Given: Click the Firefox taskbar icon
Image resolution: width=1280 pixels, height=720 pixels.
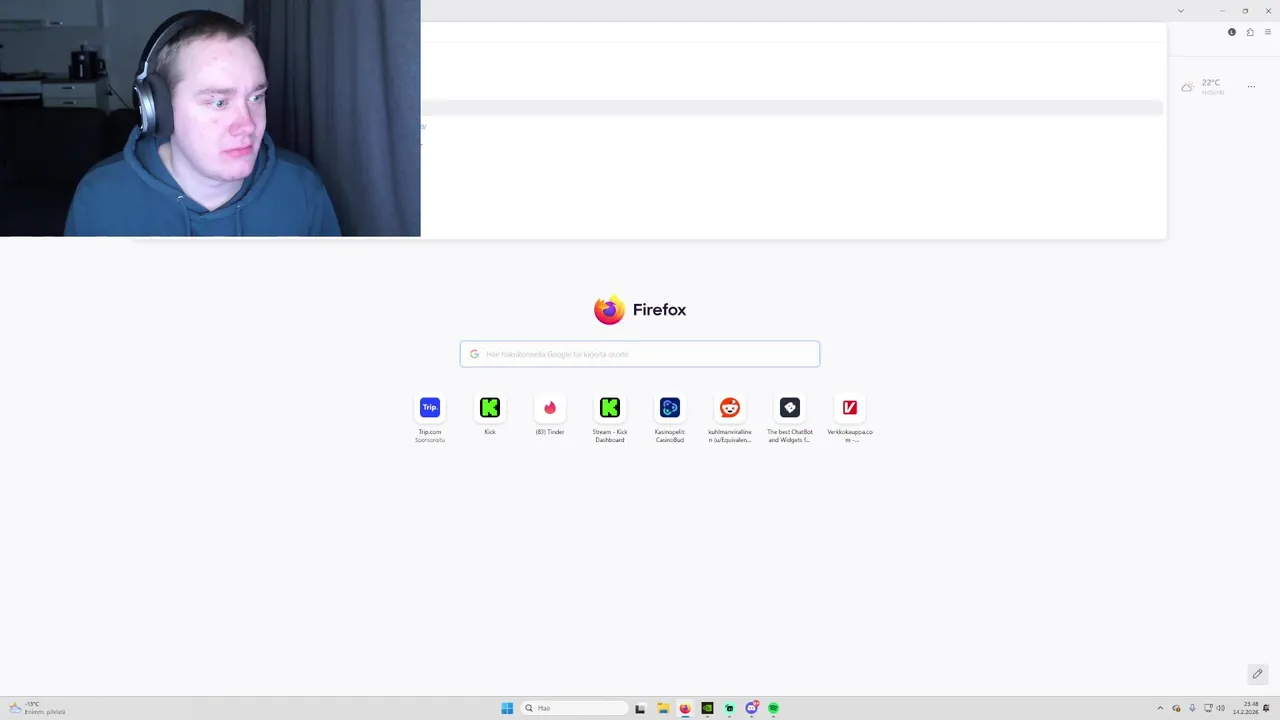Looking at the screenshot, I should [x=685, y=708].
